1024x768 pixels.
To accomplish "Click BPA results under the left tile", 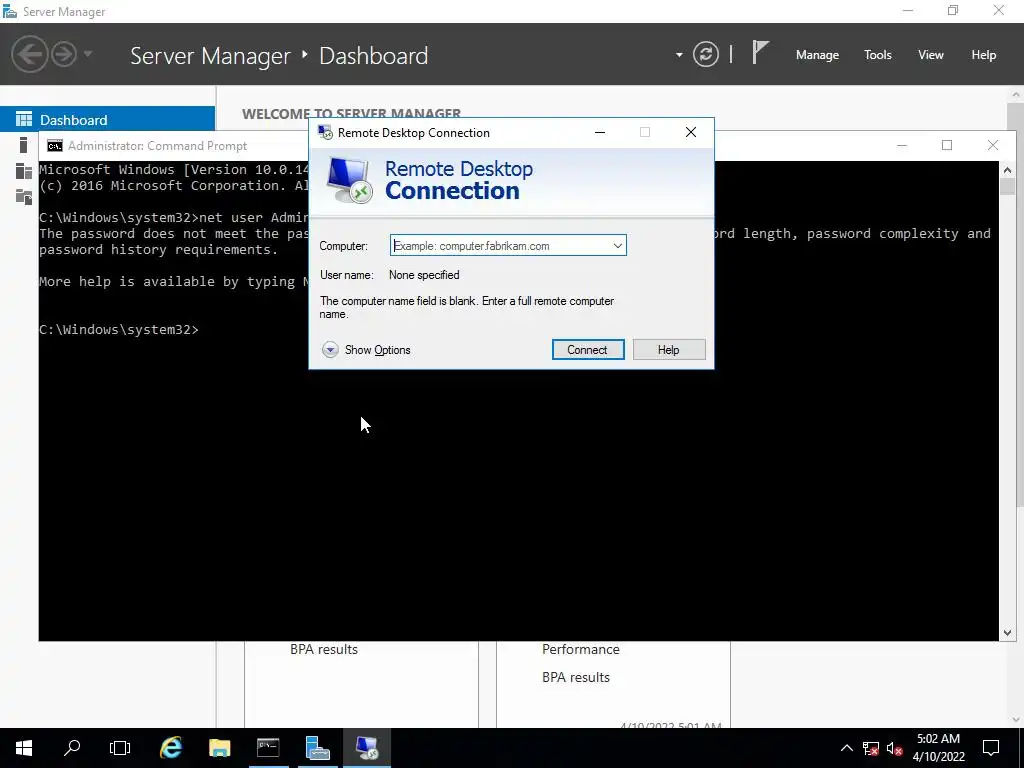I will [324, 649].
